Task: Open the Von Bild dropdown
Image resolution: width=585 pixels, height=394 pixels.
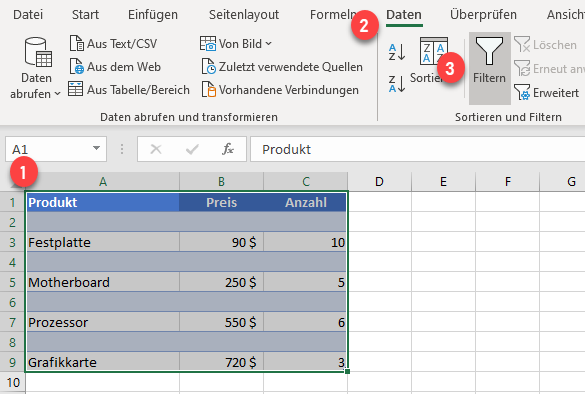Action: pos(236,44)
